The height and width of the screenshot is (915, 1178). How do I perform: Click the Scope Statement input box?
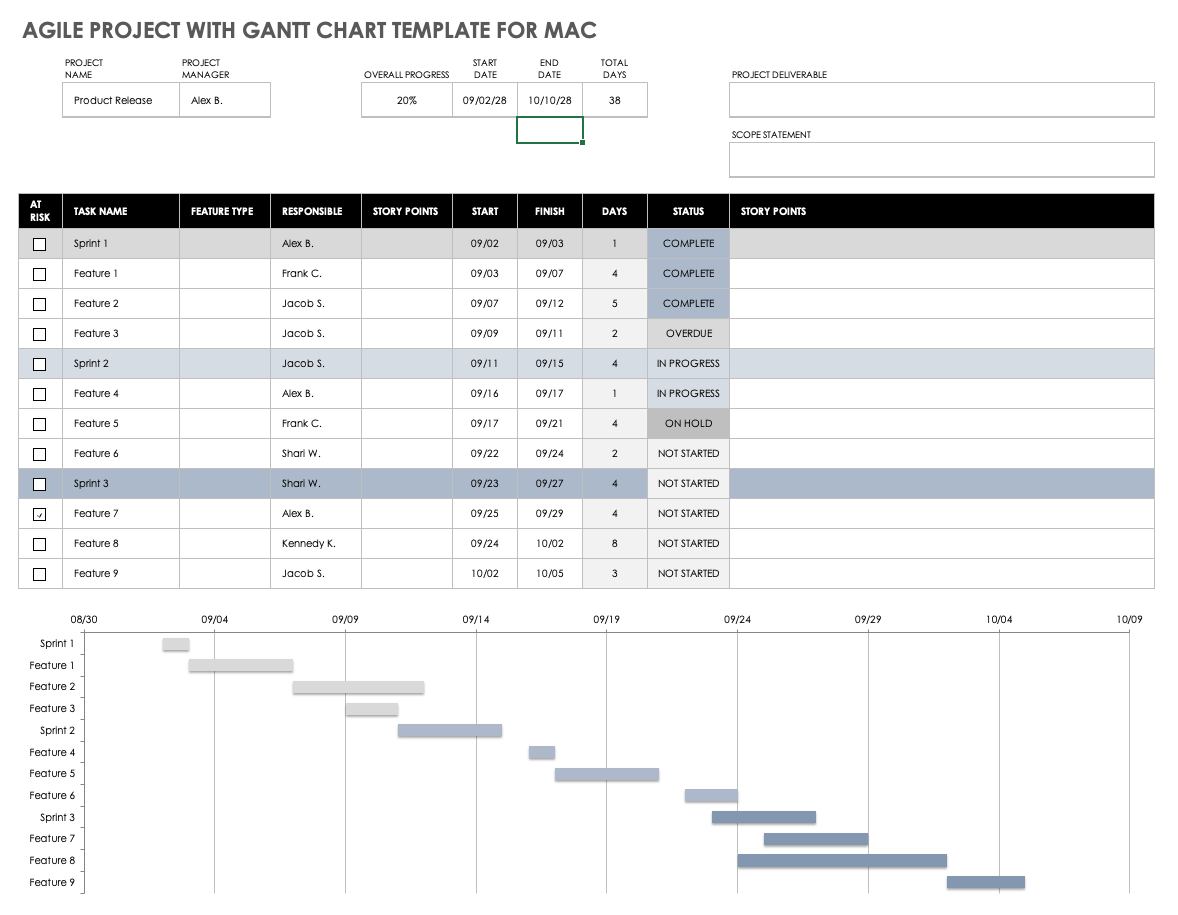[x=941, y=160]
